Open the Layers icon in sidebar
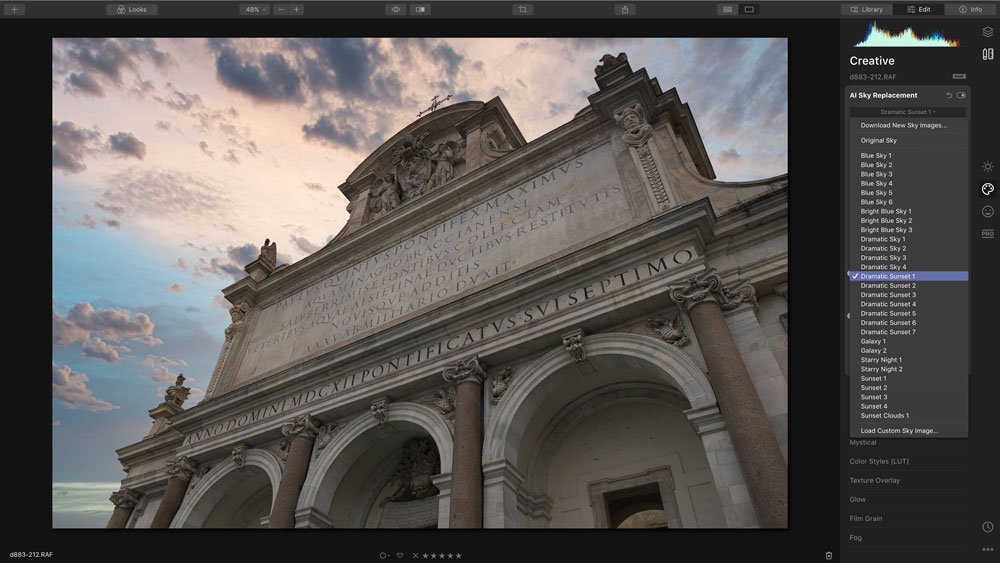The width and height of the screenshot is (1000, 563). (987, 32)
